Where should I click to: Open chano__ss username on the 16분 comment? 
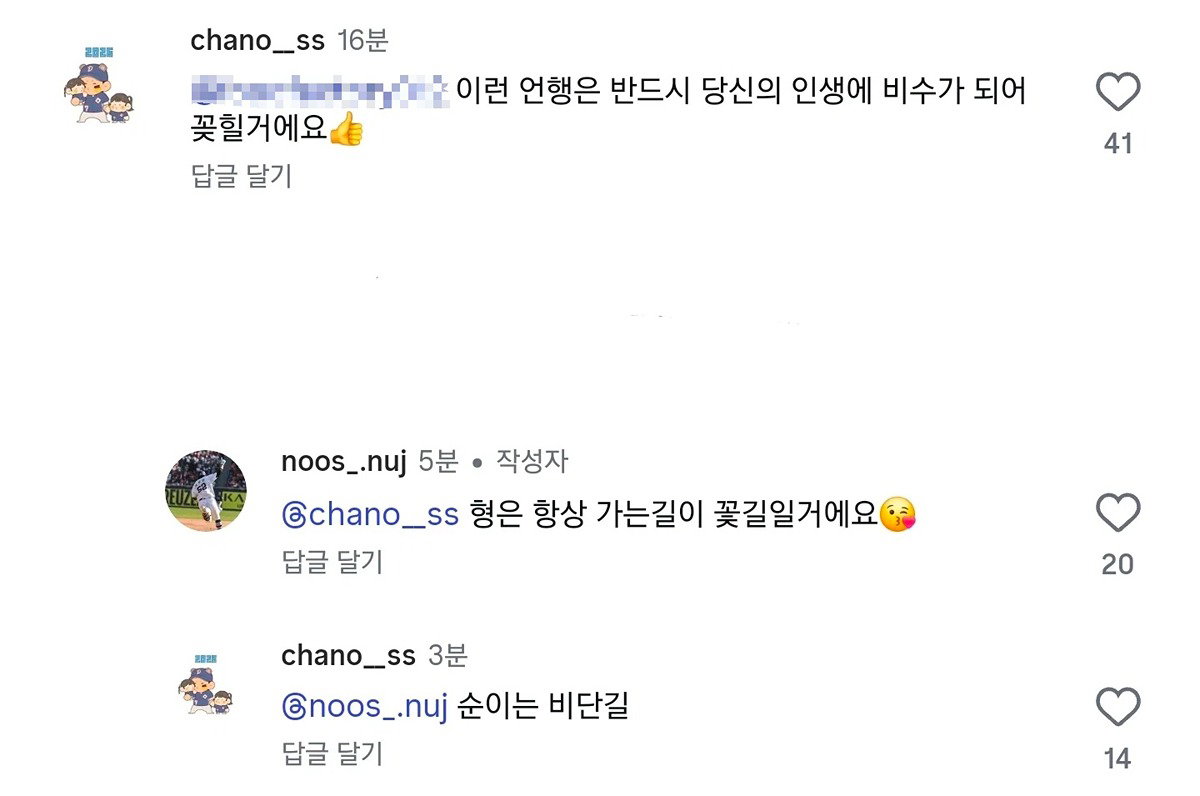coord(257,41)
